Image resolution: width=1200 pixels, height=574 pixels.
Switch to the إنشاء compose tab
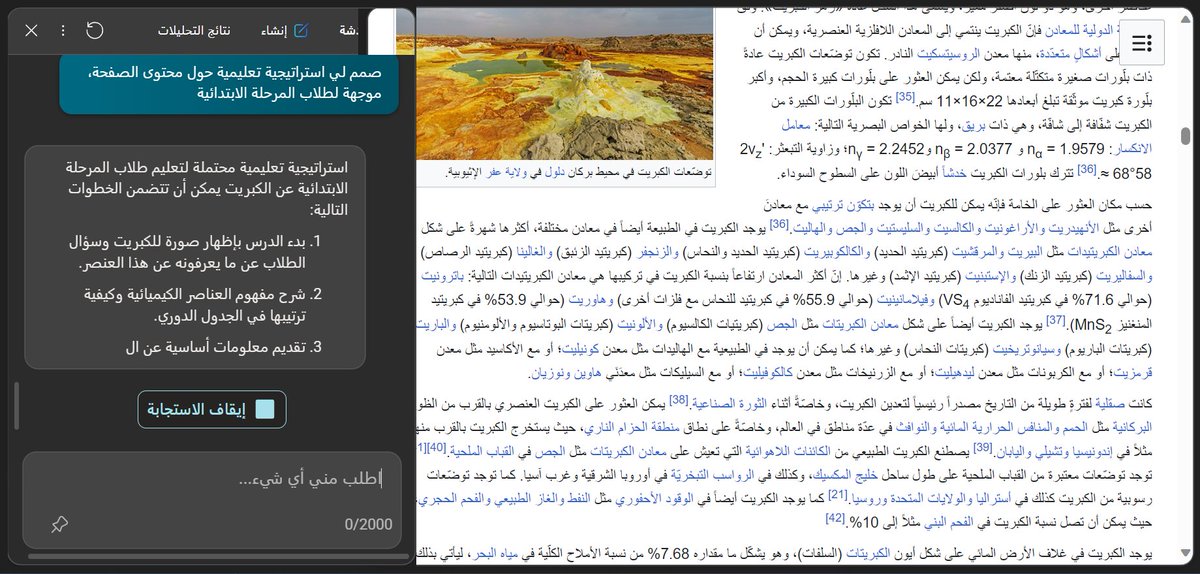[286, 30]
